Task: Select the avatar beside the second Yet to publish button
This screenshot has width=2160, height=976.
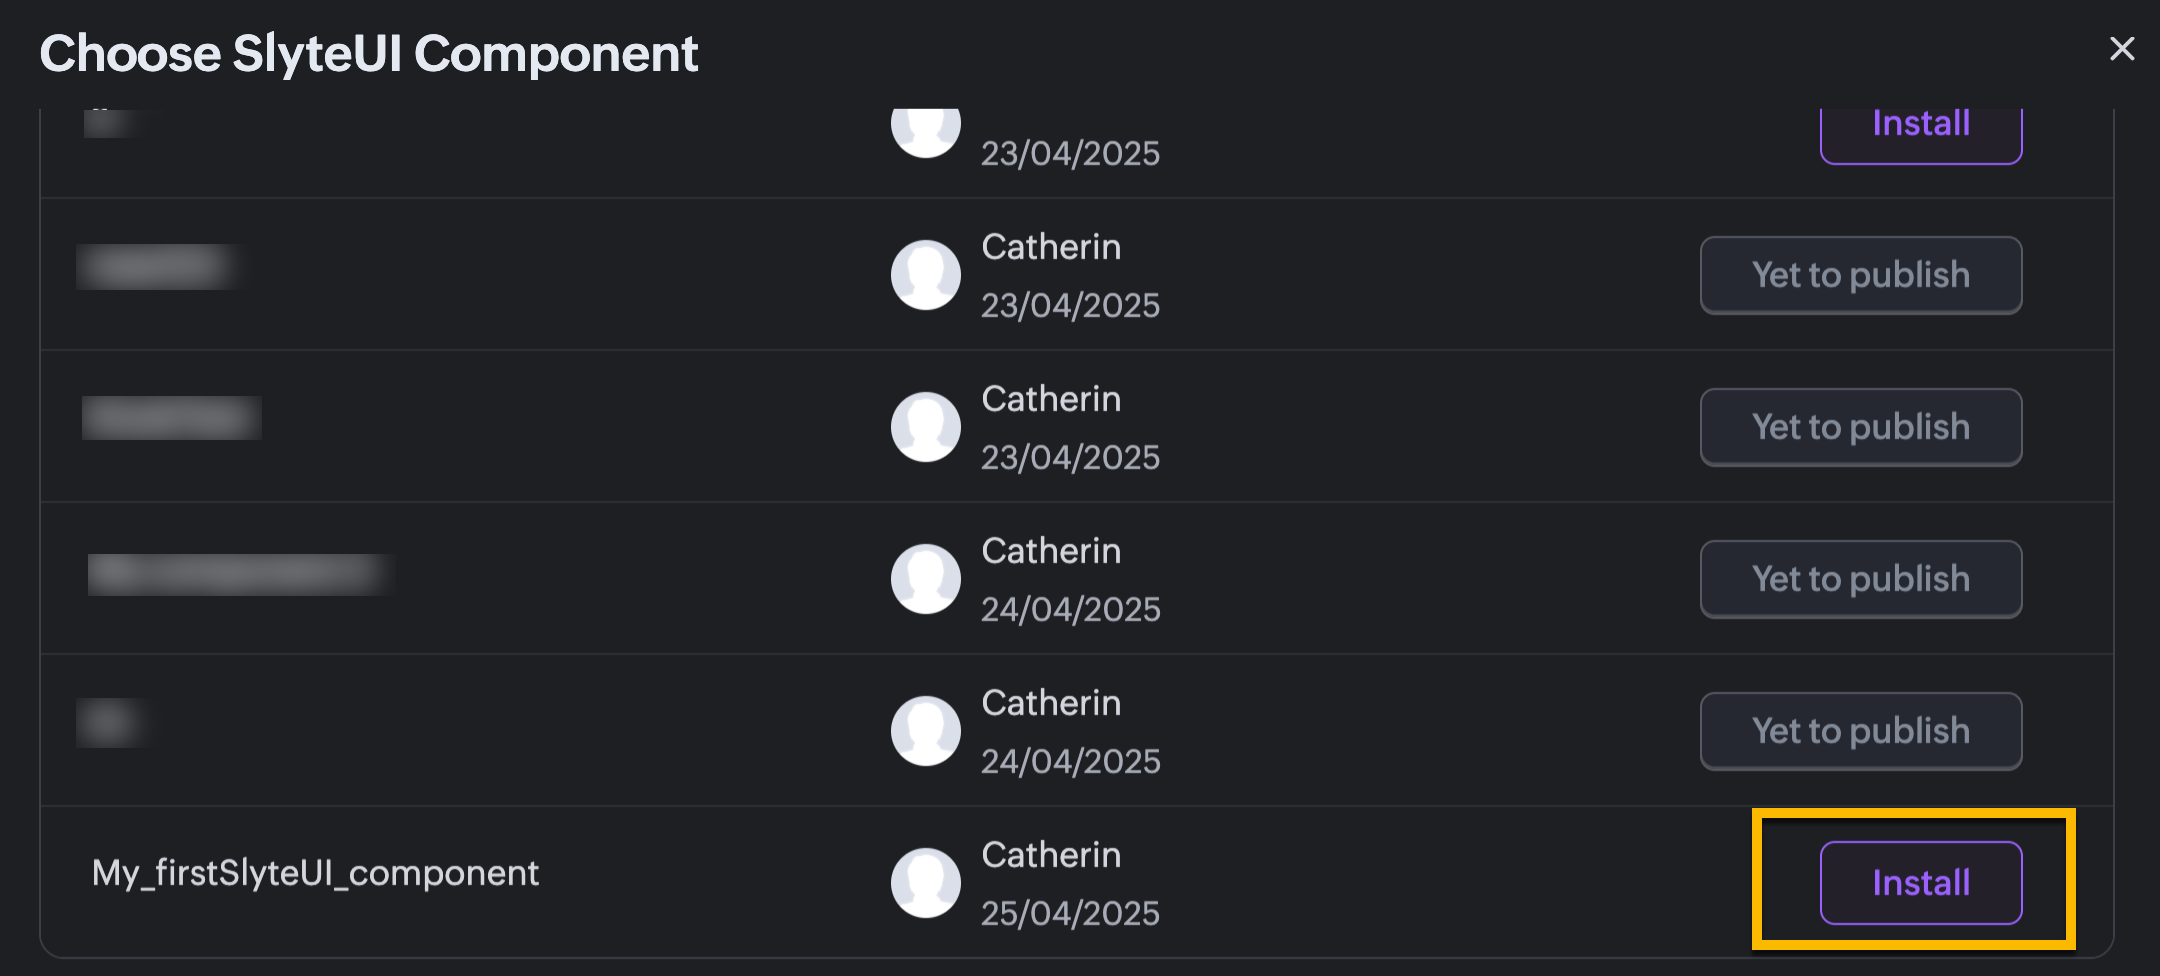Action: click(x=926, y=427)
